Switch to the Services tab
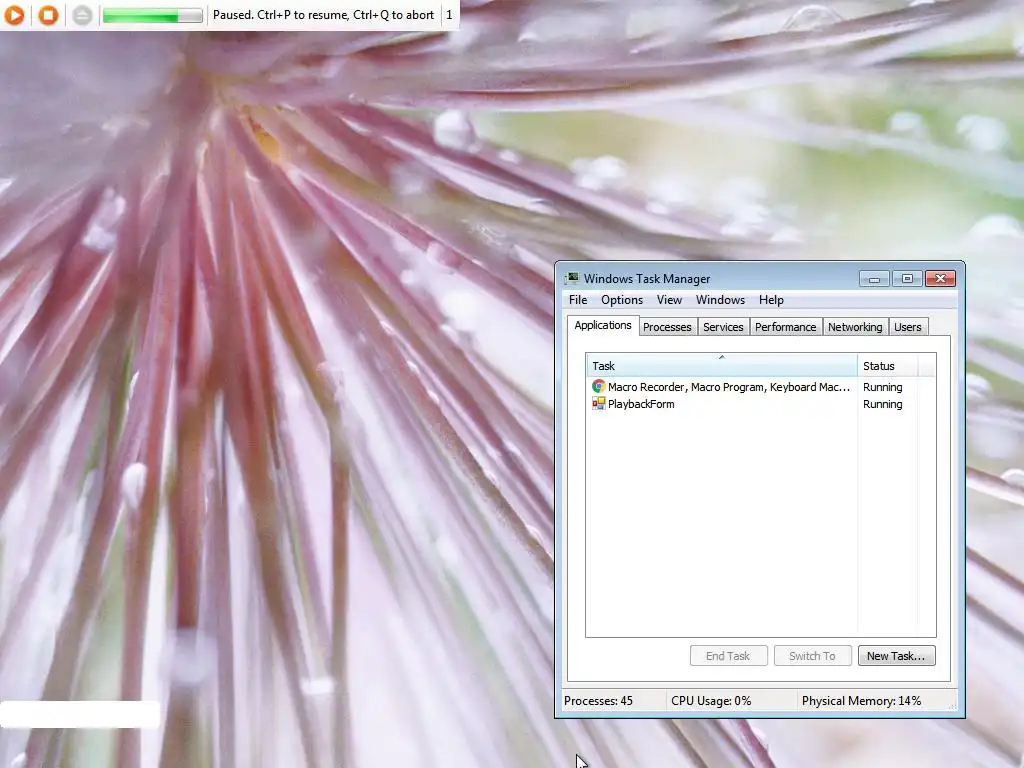Screen dimensions: 1024x768 tap(723, 327)
